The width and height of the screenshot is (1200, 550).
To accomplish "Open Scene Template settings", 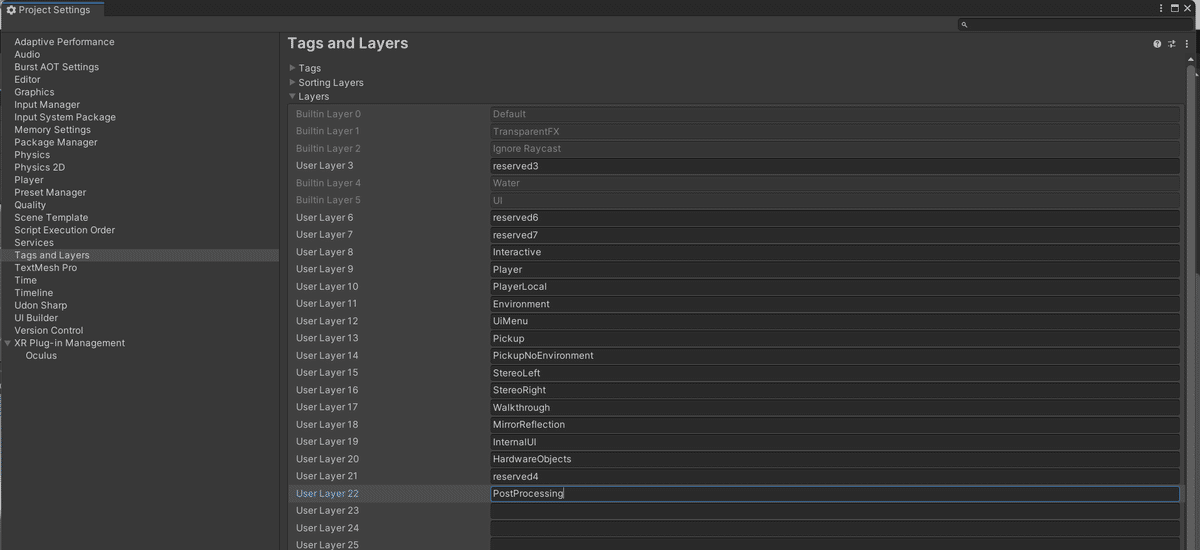I will coord(51,217).
